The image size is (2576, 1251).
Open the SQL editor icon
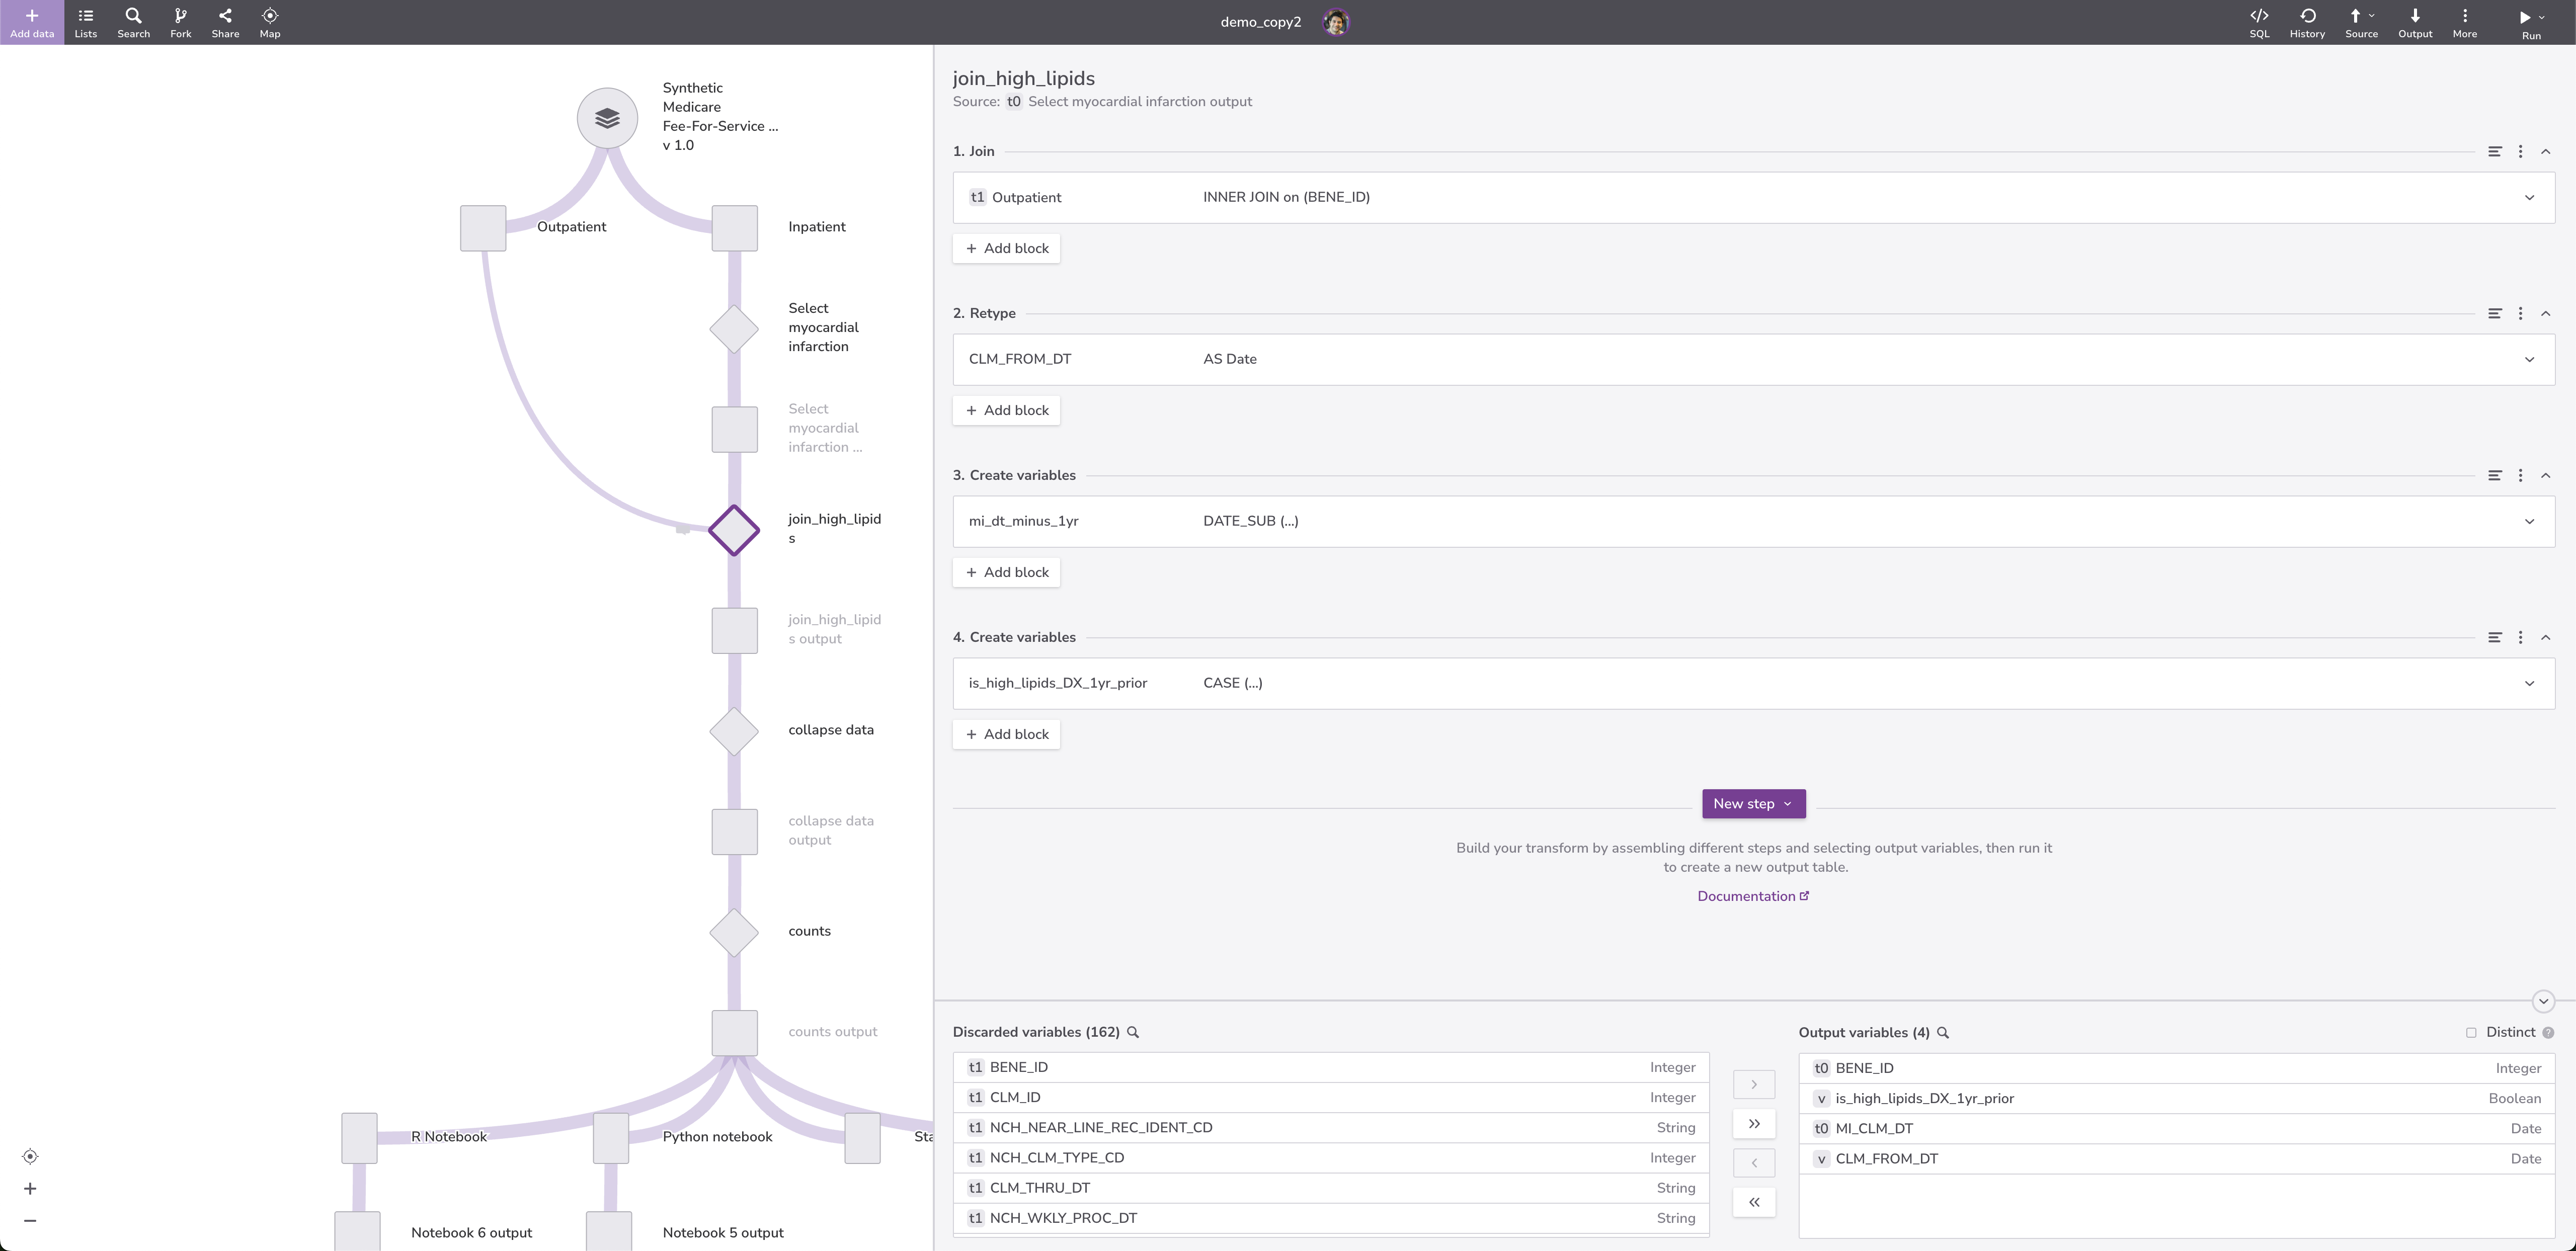tap(2259, 22)
